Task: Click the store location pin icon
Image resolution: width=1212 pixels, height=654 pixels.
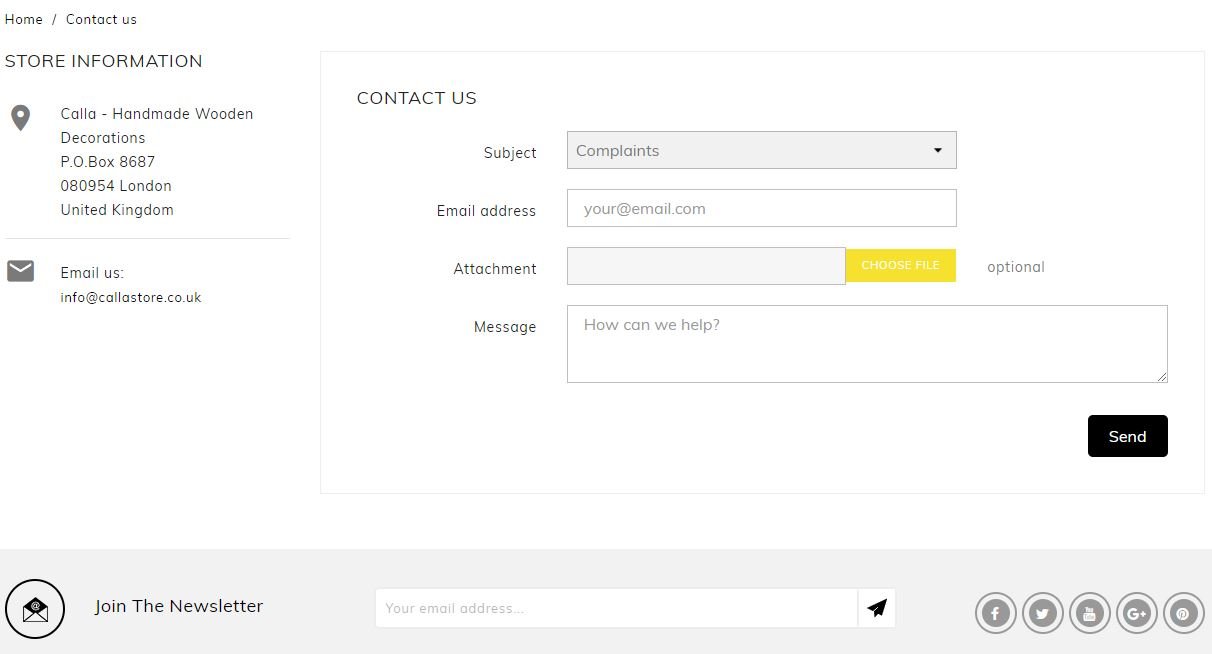Action: point(20,118)
